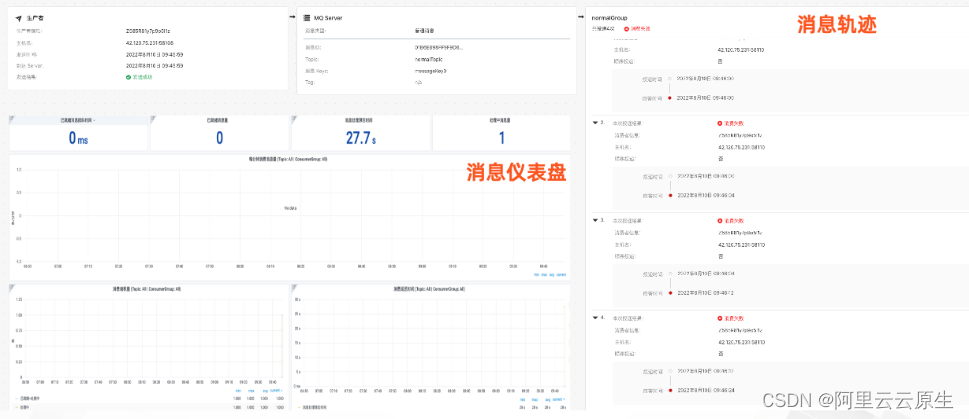Click the server stack icon beside MQ Server
Viewport: 969px width, 419px height.
[x=308, y=18]
